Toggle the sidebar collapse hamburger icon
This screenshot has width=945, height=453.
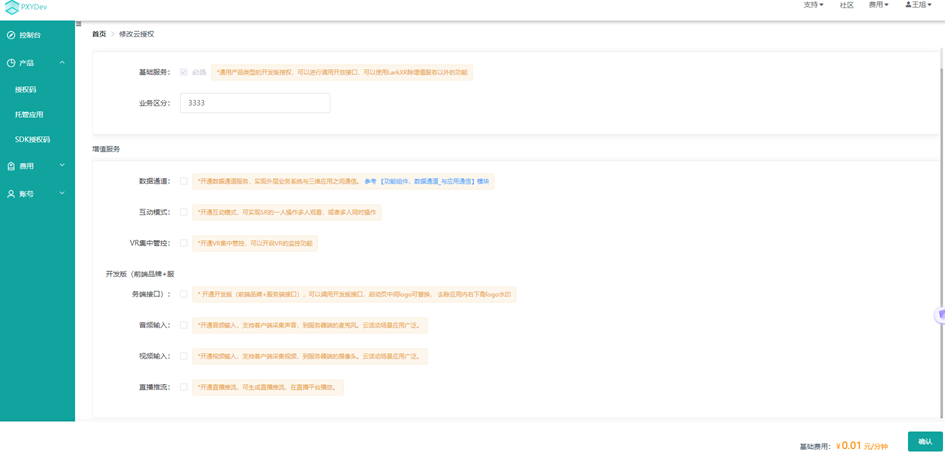78,24
